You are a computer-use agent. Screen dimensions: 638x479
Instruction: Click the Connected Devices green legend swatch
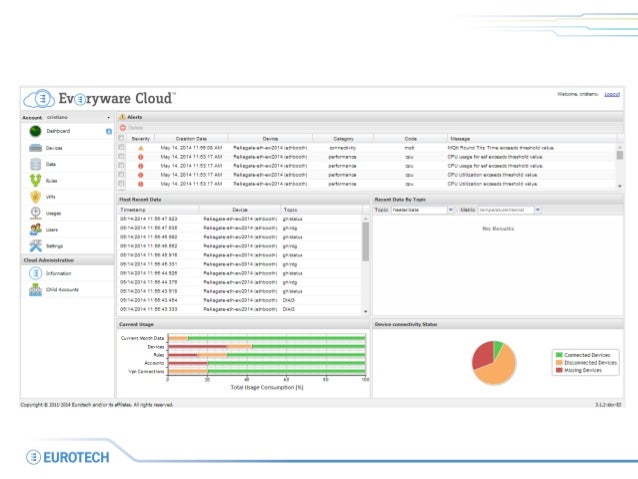click(559, 355)
